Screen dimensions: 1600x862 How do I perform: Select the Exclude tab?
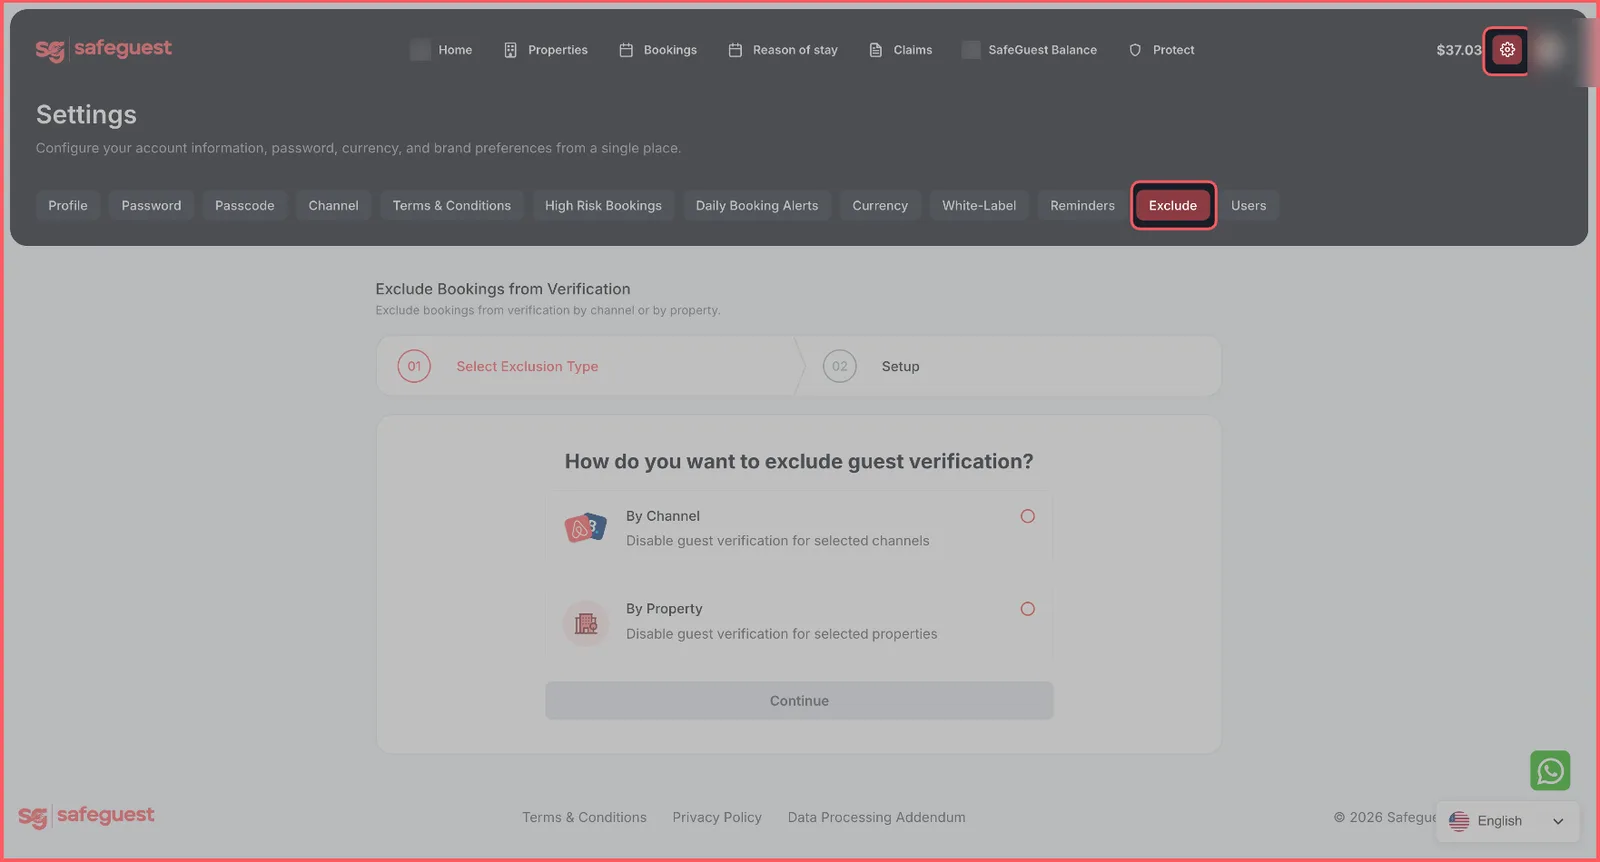pos(1173,205)
